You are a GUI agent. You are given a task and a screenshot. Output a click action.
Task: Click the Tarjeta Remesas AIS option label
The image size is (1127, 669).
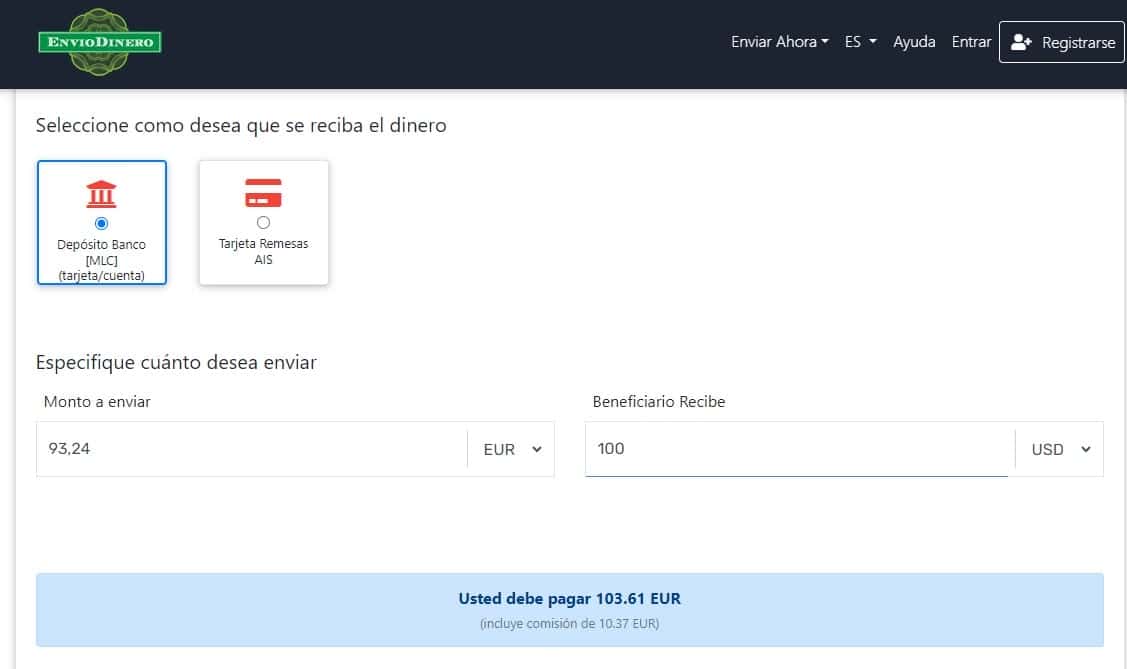click(263, 252)
